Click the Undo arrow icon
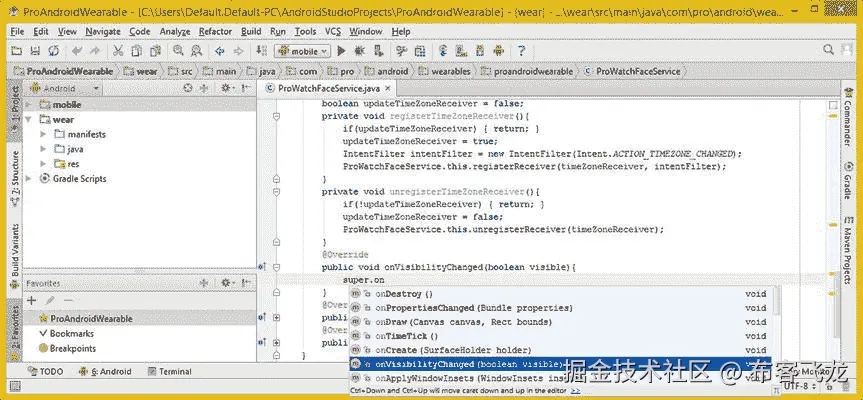This screenshot has width=863, height=400. pos(77,51)
